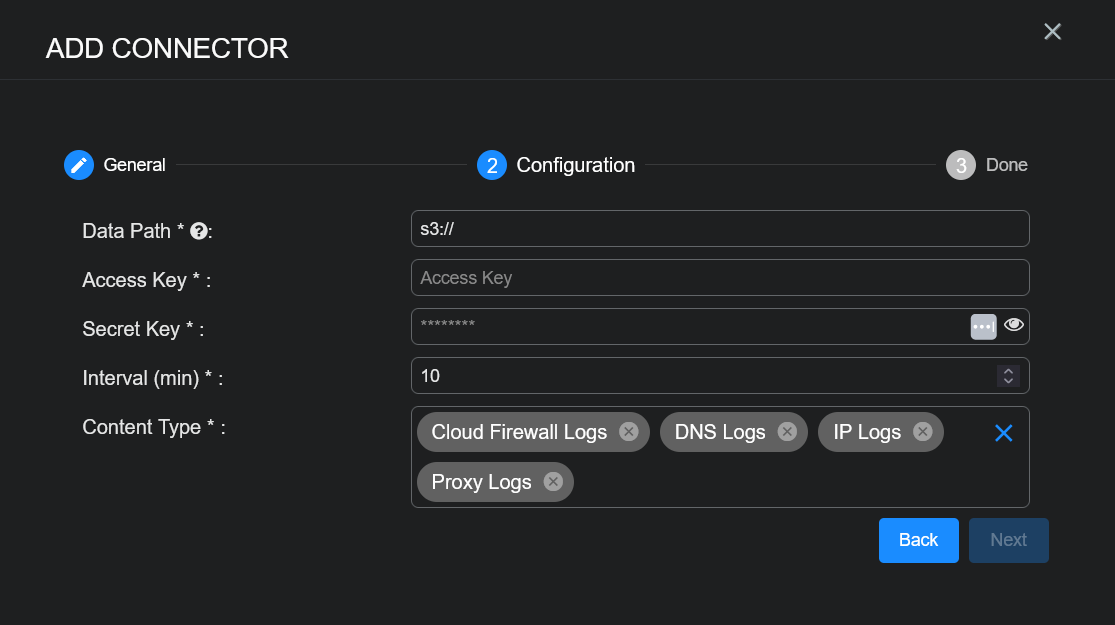
Task: Click into the Data Path field
Action: pyautogui.click(x=720, y=228)
